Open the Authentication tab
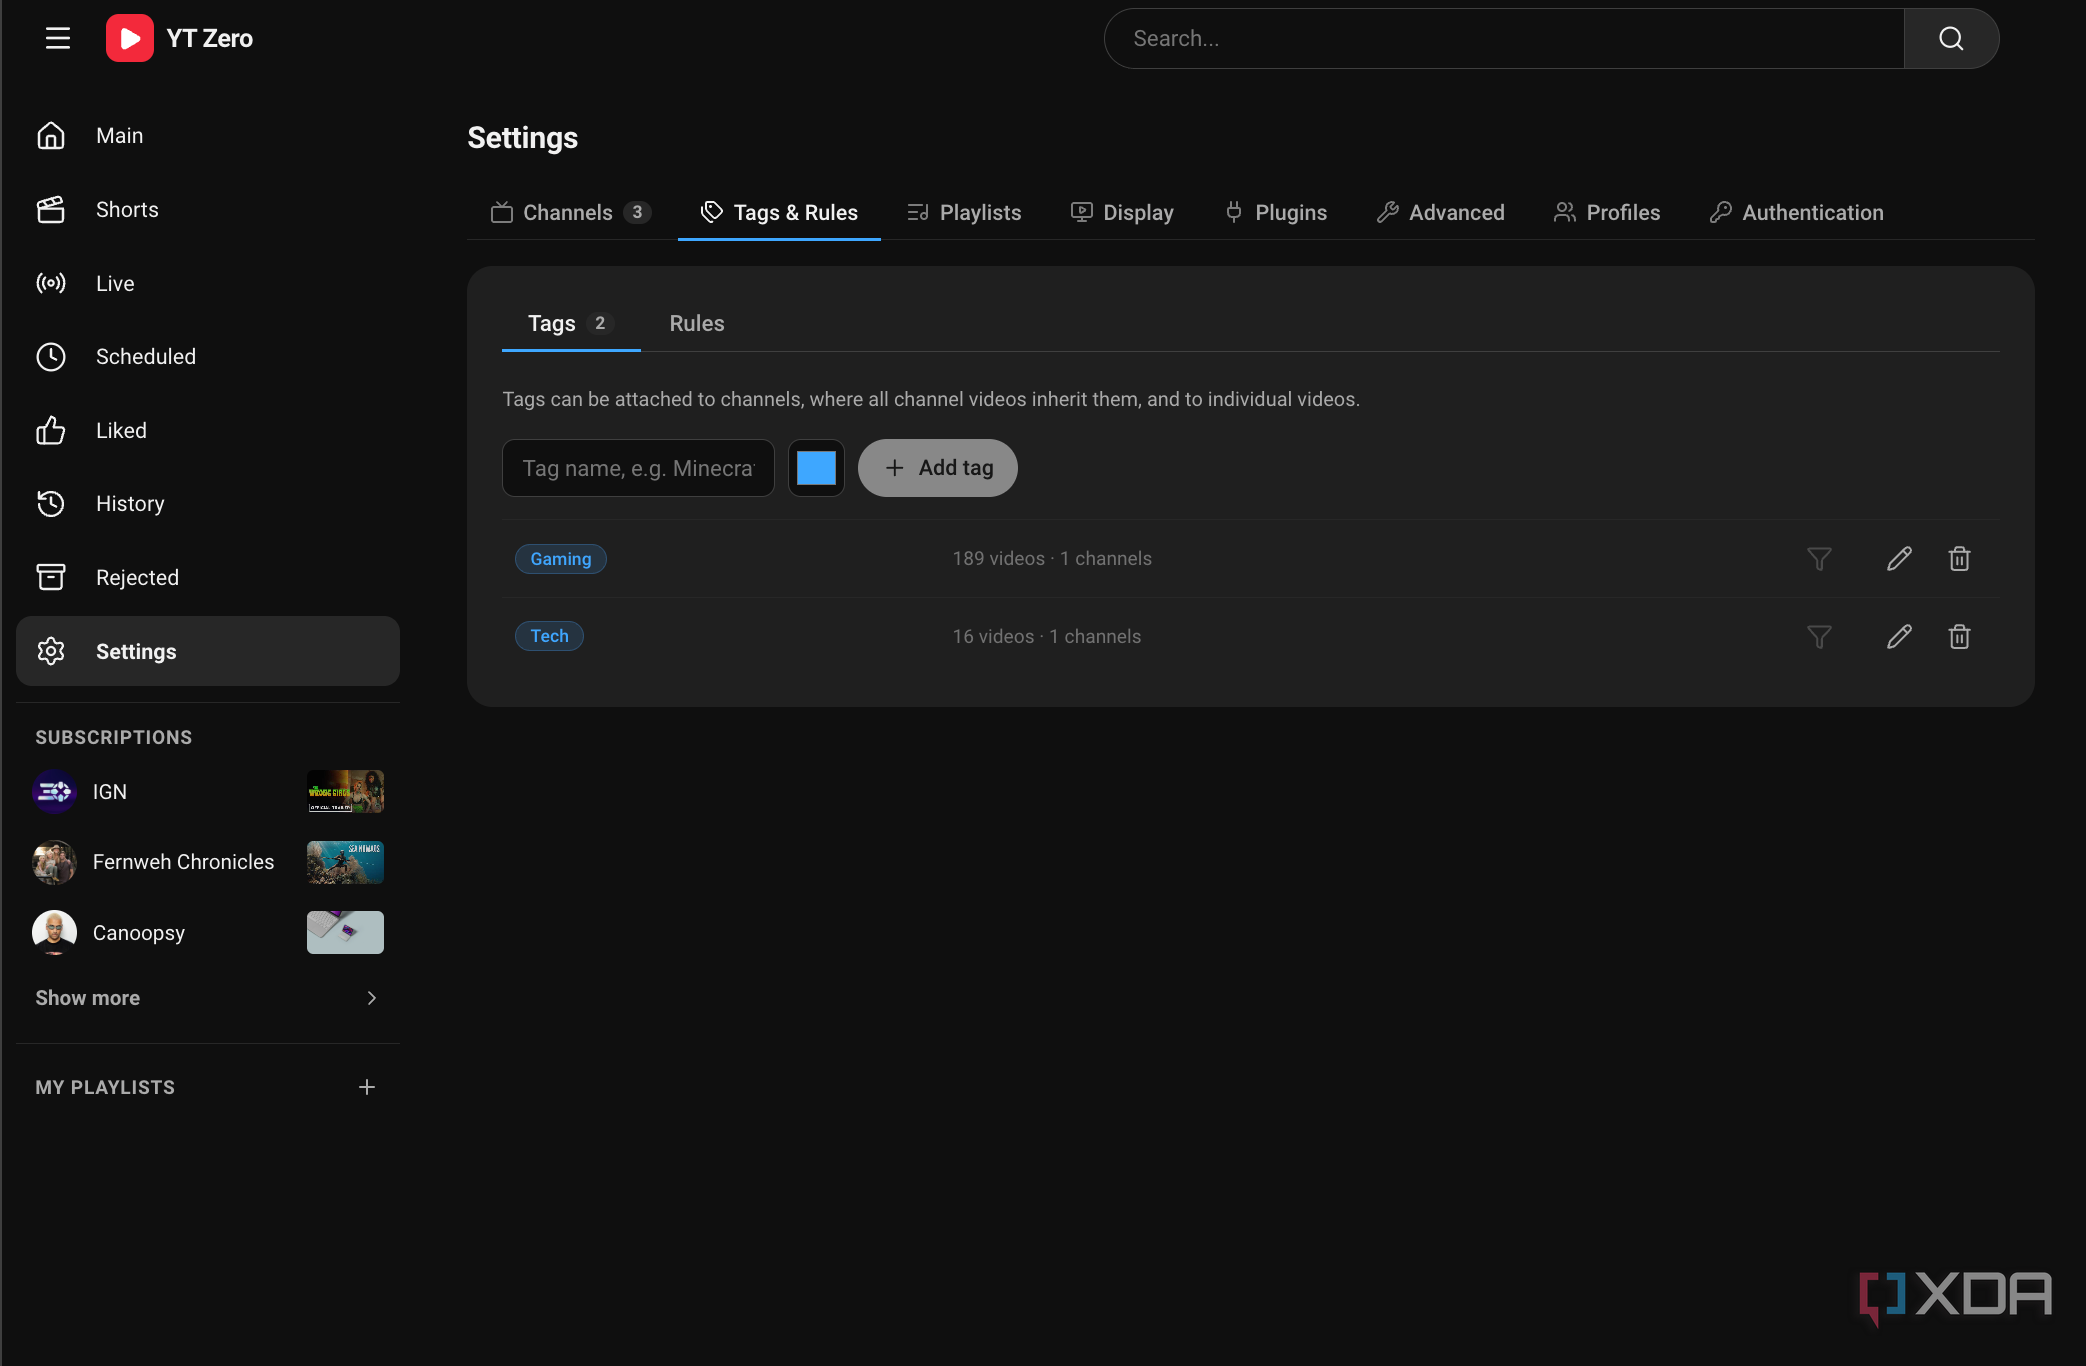 coord(1797,212)
